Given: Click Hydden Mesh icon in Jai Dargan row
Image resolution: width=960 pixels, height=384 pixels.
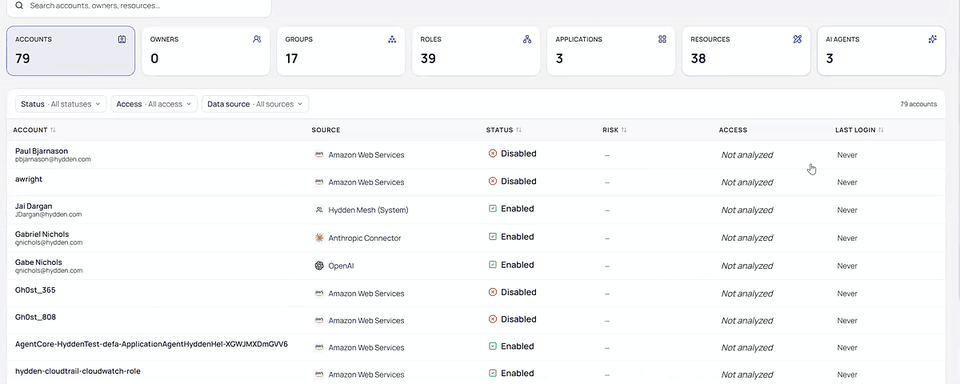Looking at the screenshot, I should (x=319, y=210).
